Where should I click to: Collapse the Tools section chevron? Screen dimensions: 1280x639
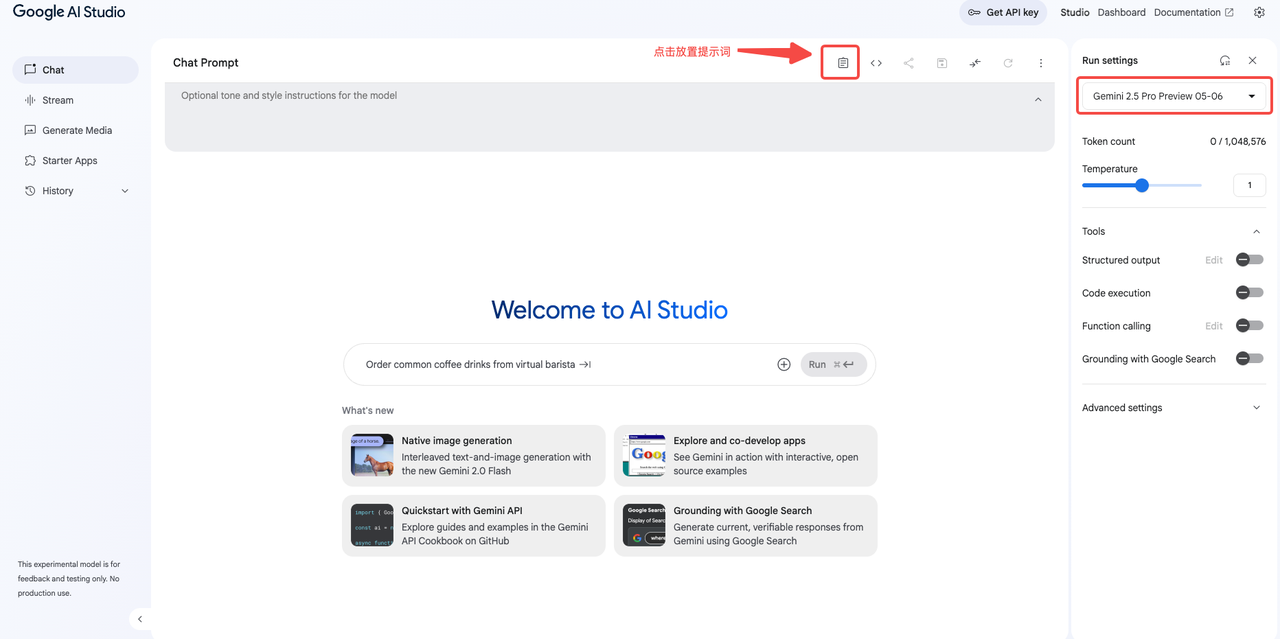[1257, 231]
